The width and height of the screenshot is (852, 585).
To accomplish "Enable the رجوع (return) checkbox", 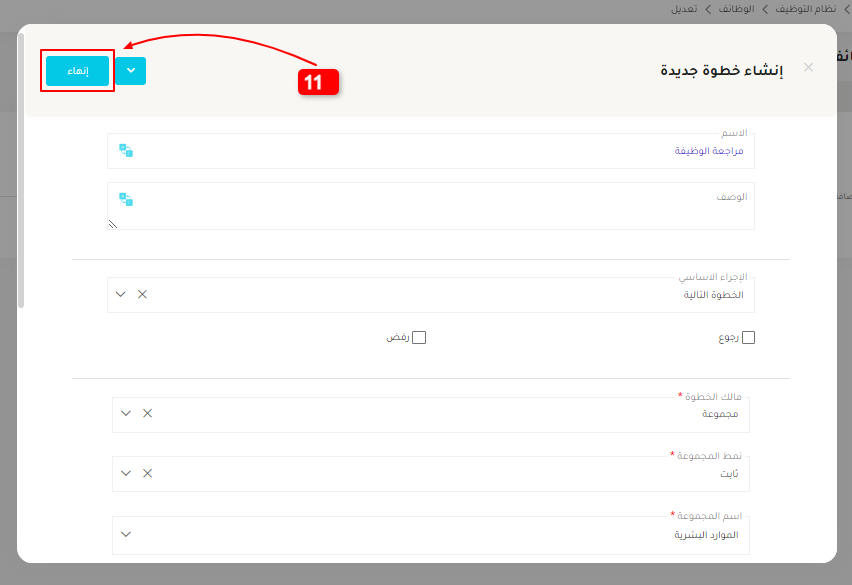I will tap(748, 338).
